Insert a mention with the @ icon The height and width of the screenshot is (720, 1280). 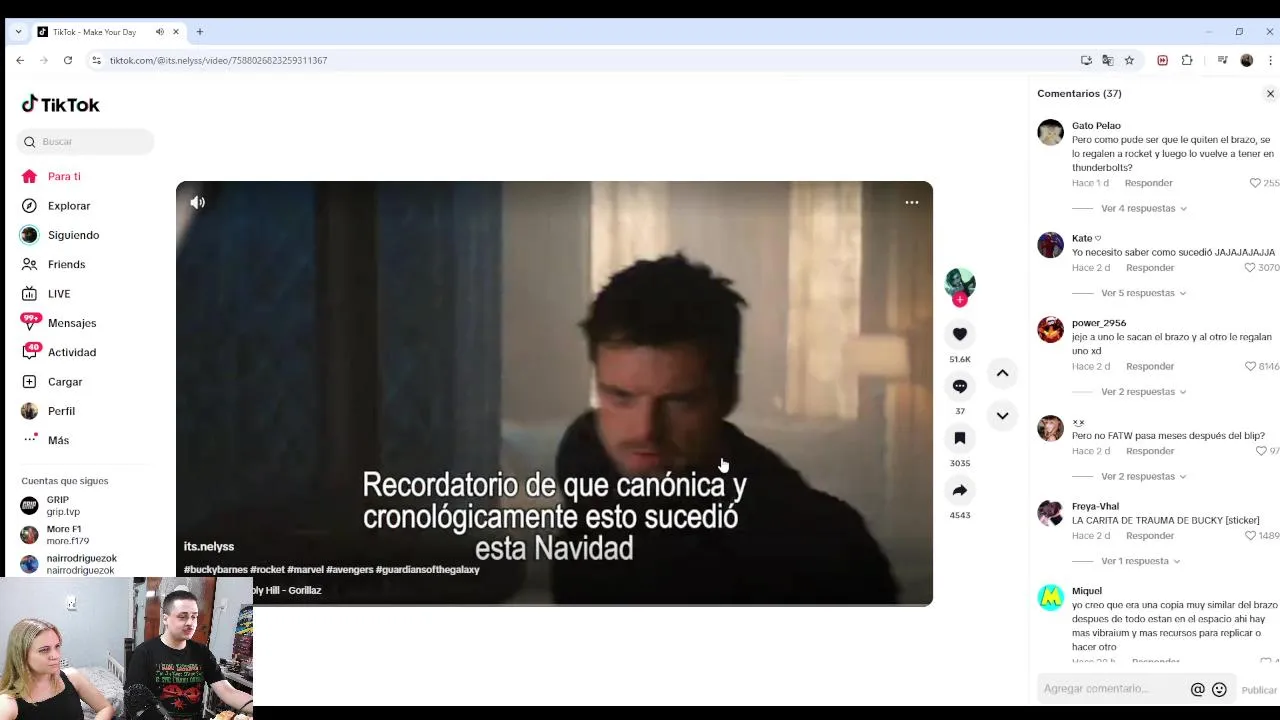[x=1197, y=689]
